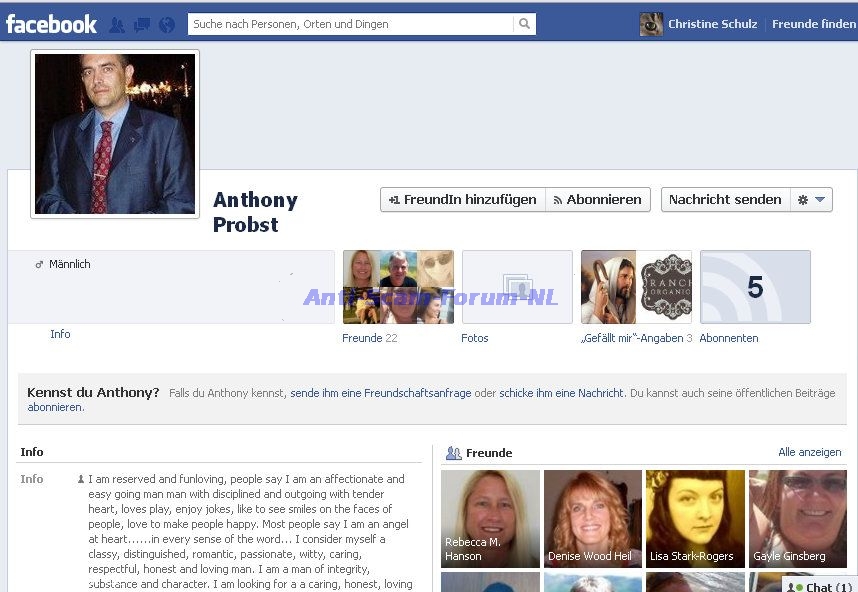
Task: Click Christine Schulz's small avatar
Action: (x=651, y=24)
